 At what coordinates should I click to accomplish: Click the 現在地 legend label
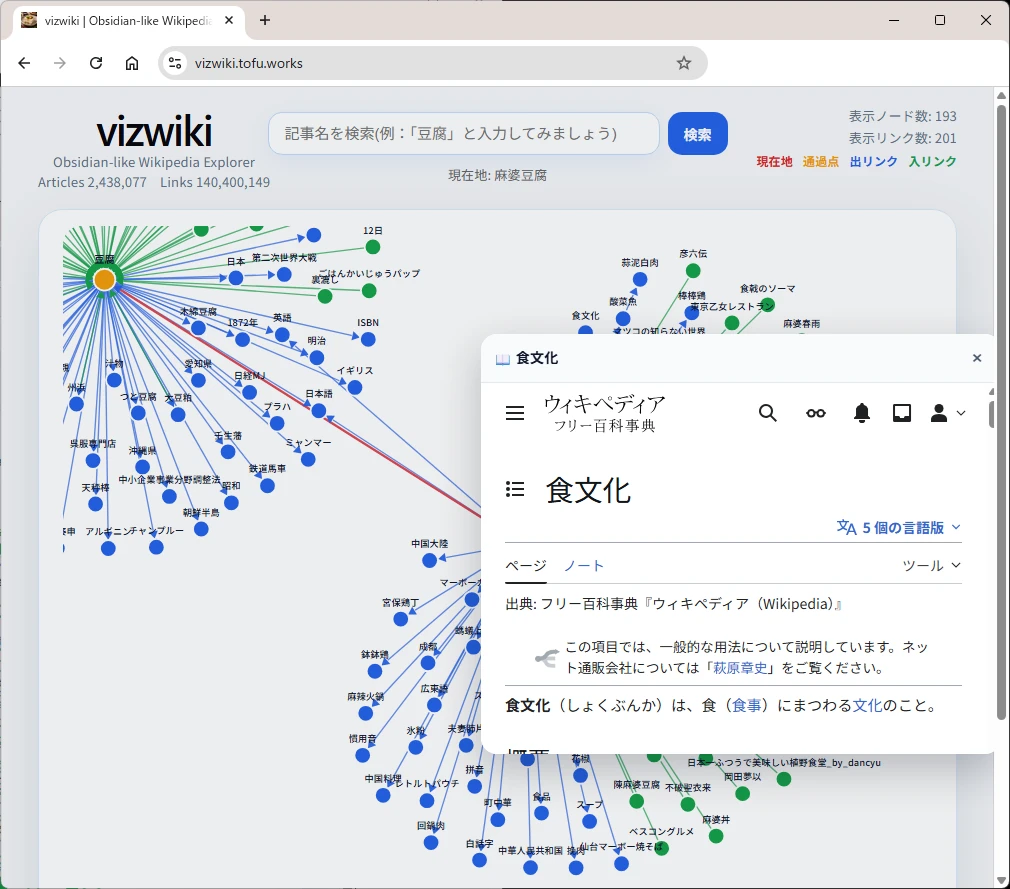pyautogui.click(x=774, y=162)
